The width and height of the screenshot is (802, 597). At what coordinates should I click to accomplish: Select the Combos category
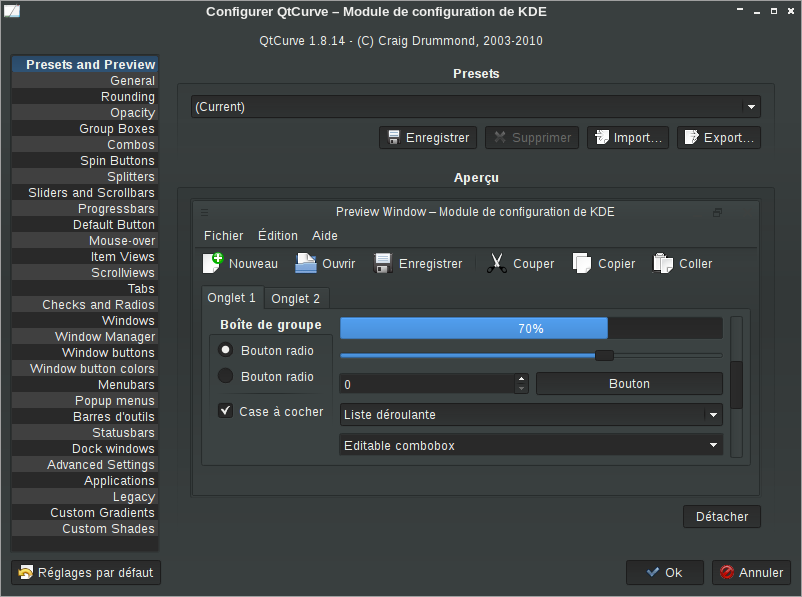85,144
